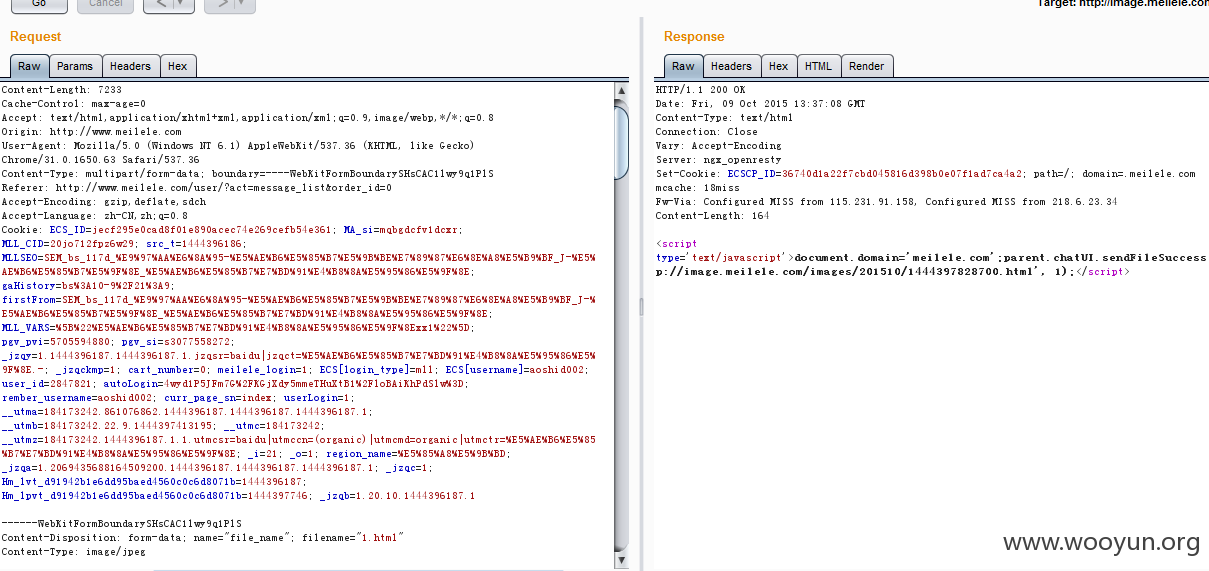
Task: Click the 'Vary: Accept-Encoding' response line
Action: [x=718, y=146]
